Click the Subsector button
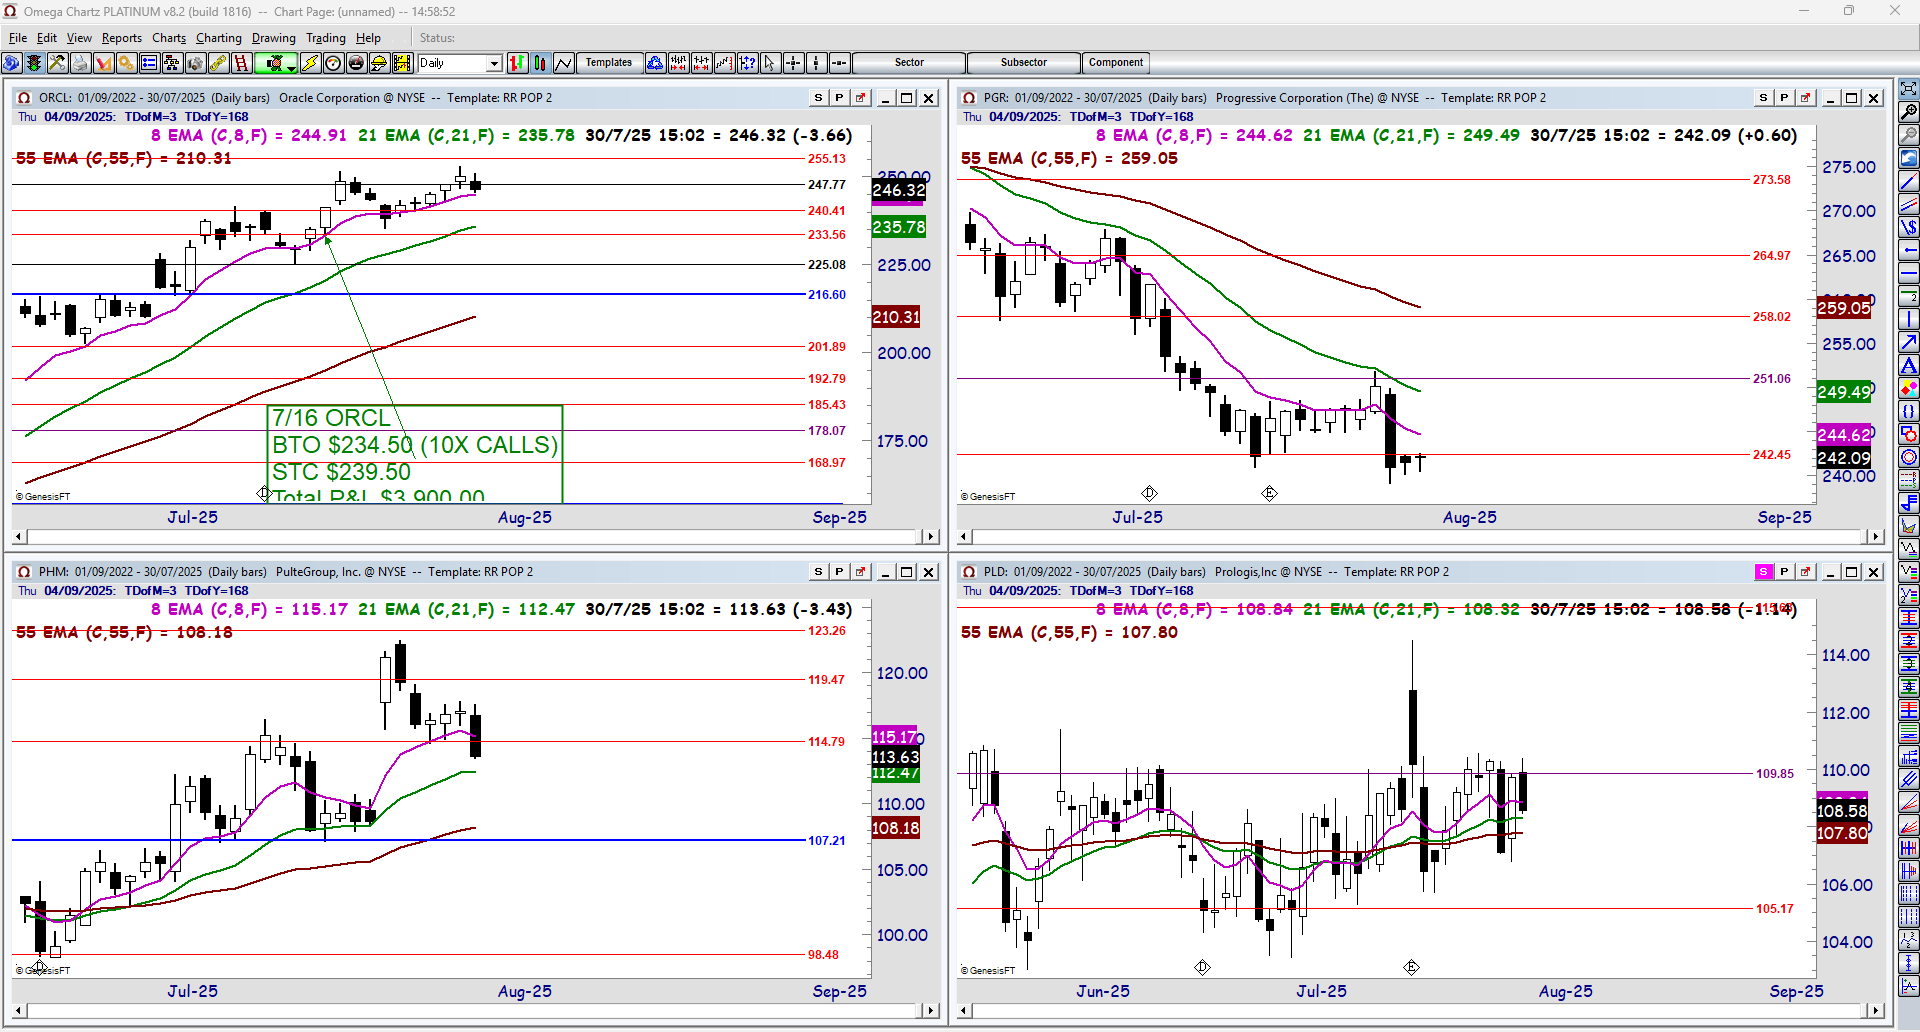Screen dimensions: 1920x1032 (1024, 63)
